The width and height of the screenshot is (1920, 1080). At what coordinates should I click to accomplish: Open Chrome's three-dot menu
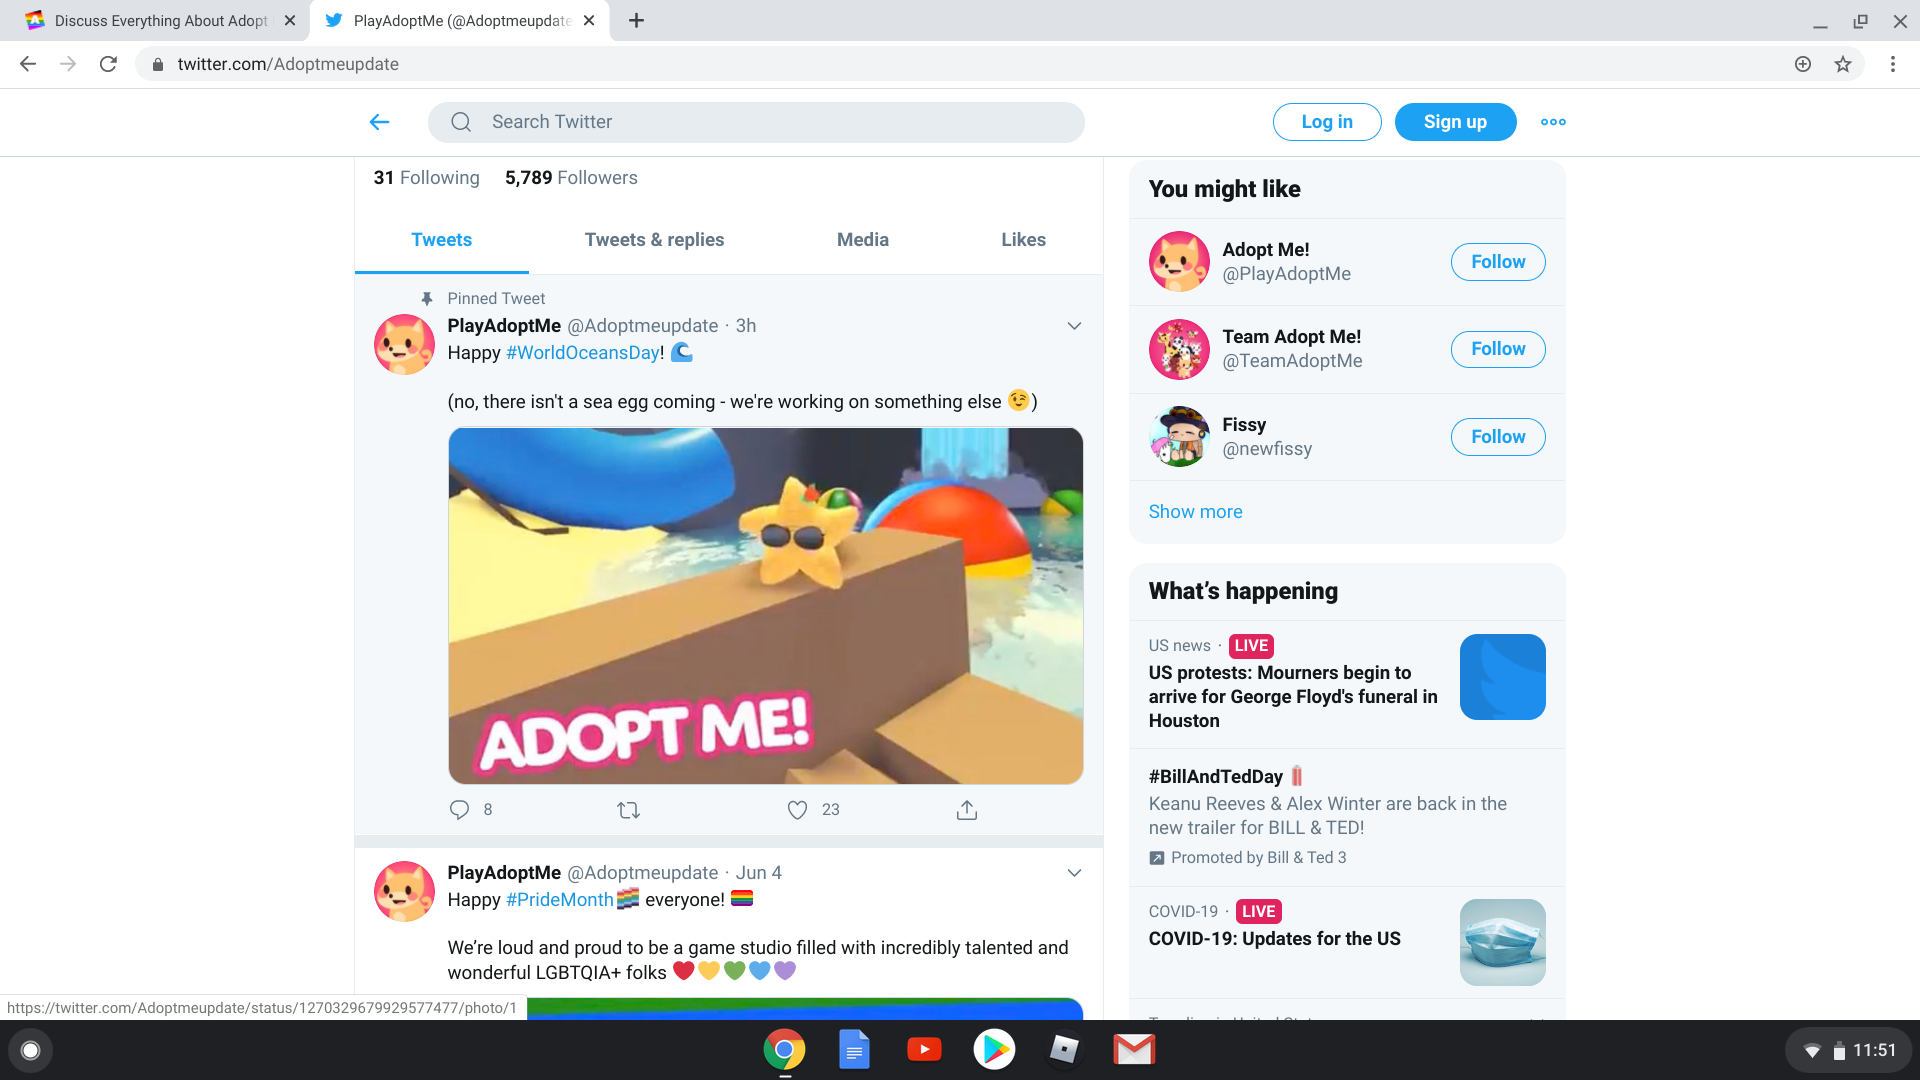pos(1892,64)
